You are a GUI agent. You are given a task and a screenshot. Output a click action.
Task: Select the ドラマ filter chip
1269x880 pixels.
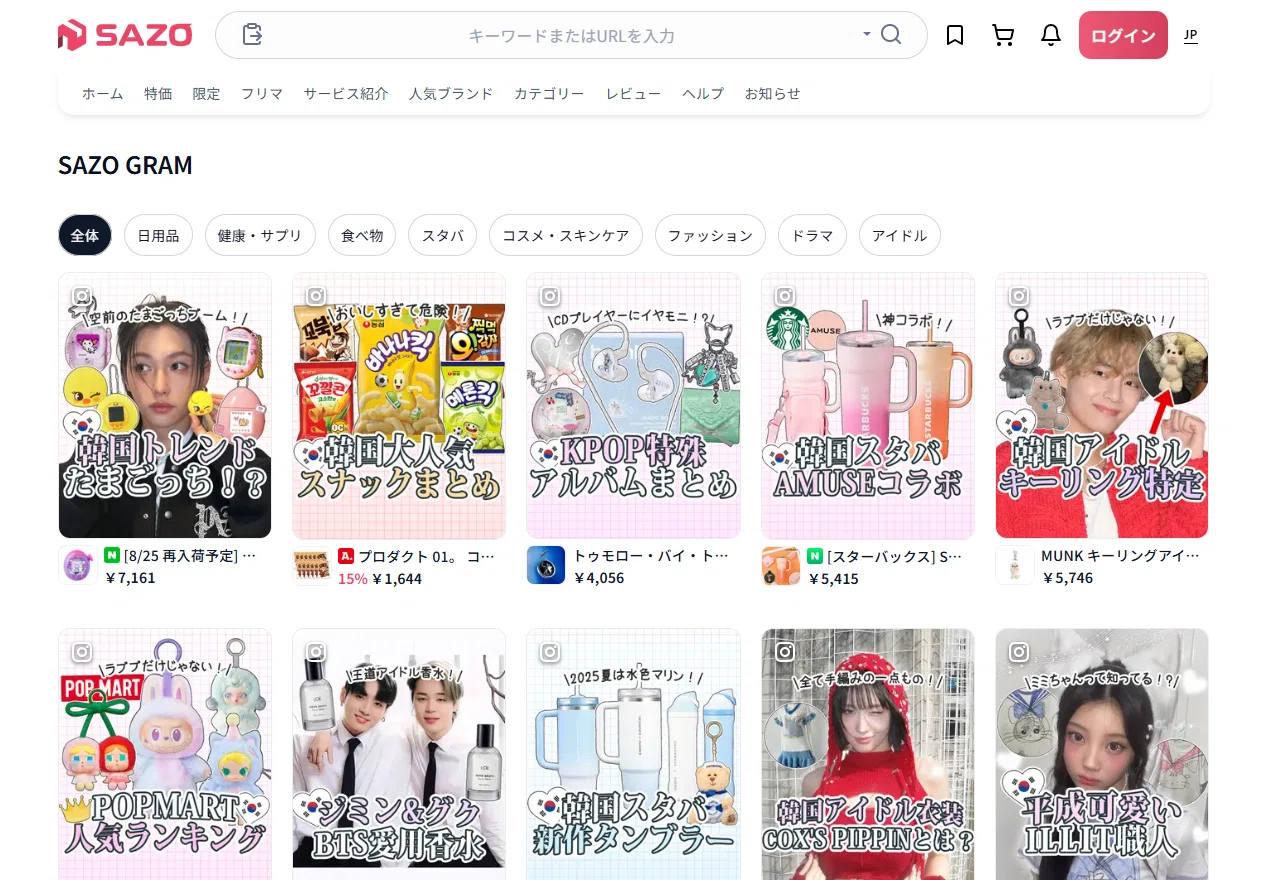click(x=812, y=235)
